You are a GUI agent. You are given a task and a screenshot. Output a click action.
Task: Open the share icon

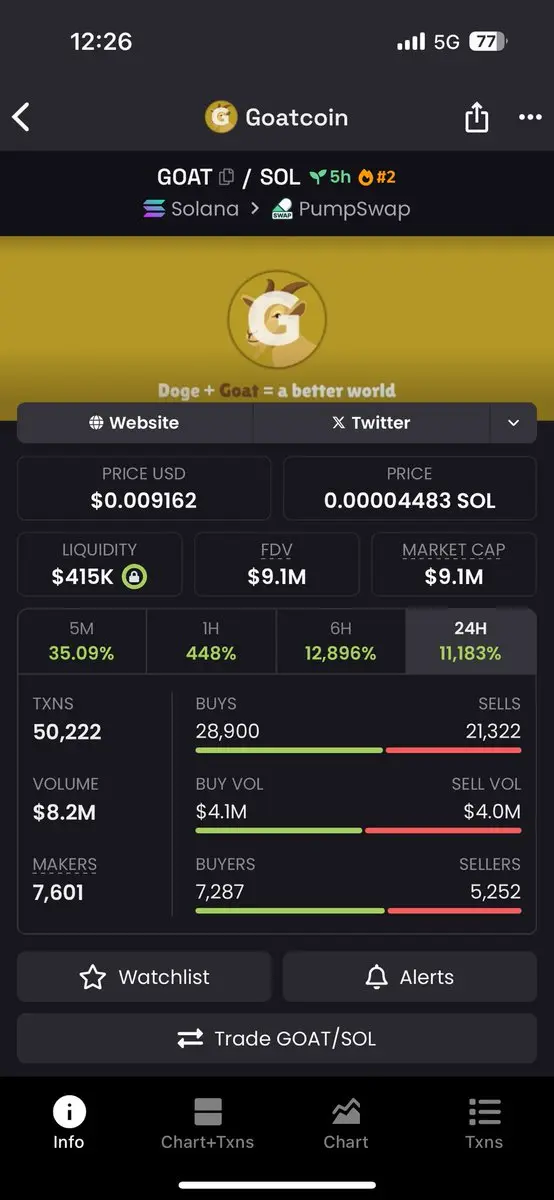(x=477, y=117)
